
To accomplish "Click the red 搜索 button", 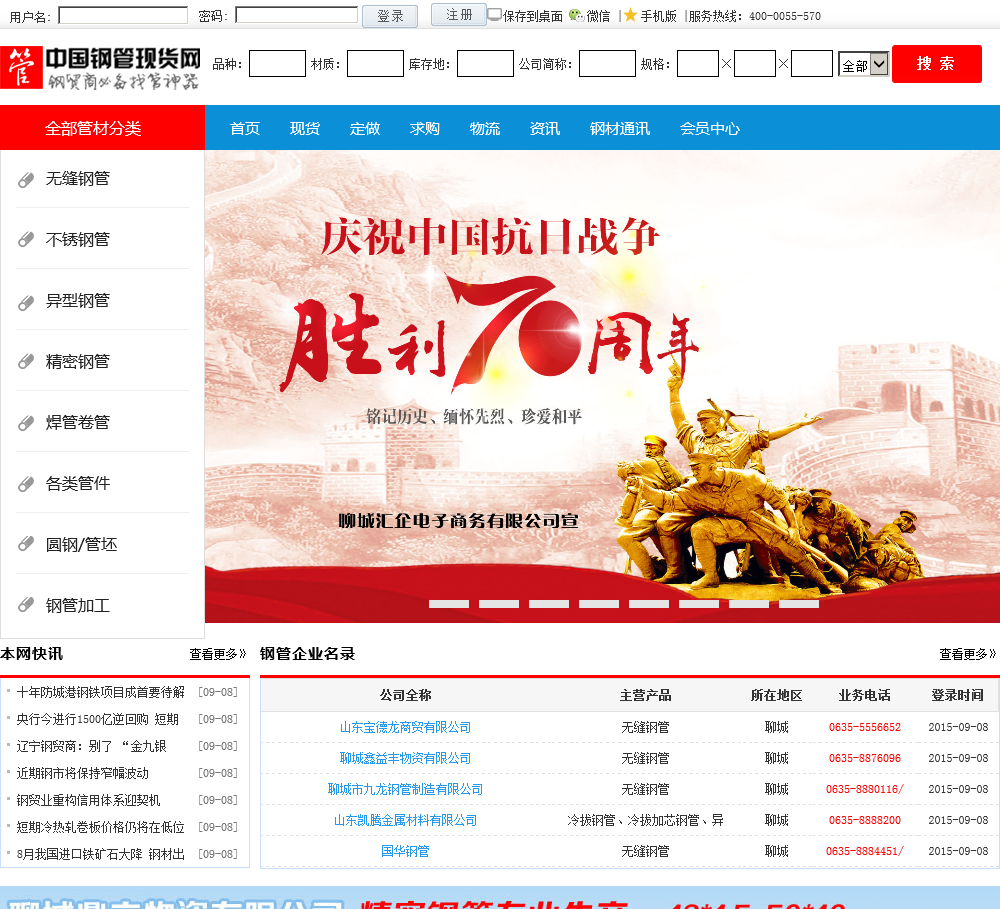I will [936, 64].
